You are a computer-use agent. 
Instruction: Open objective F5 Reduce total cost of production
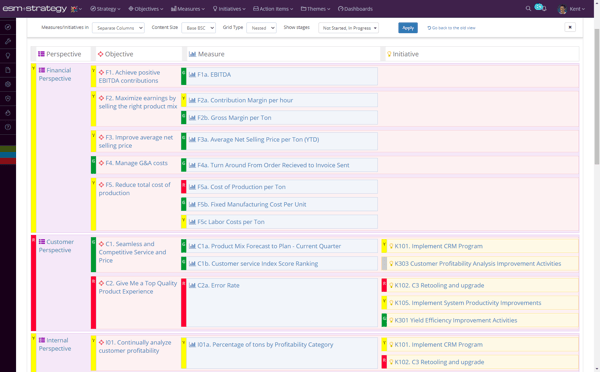pos(135,189)
